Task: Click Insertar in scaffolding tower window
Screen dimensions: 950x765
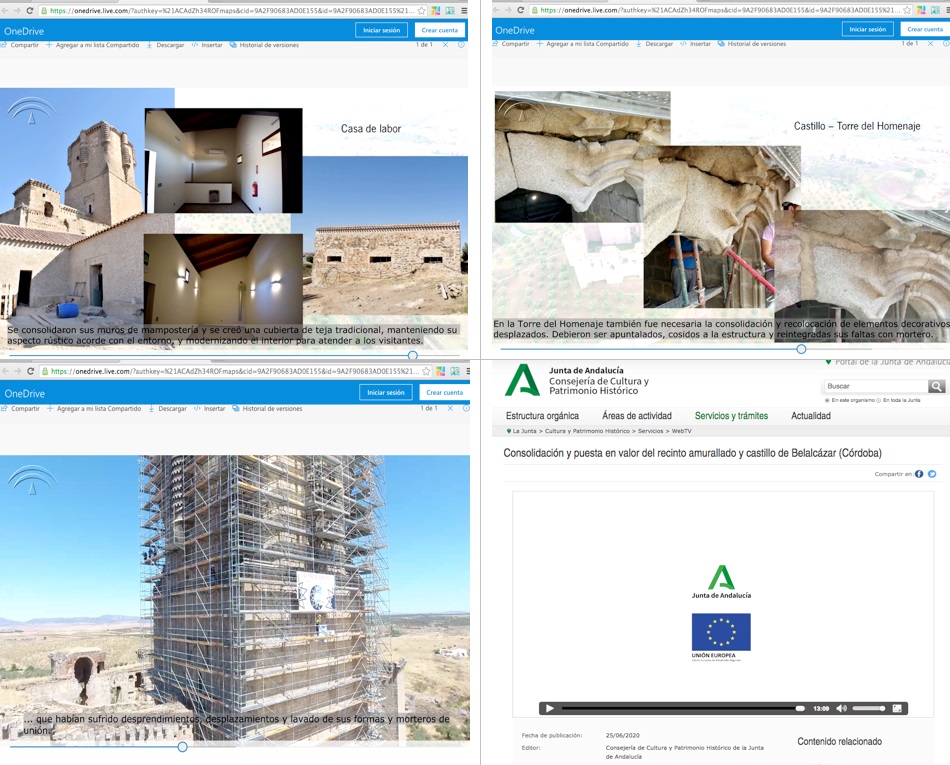Action: point(210,409)
